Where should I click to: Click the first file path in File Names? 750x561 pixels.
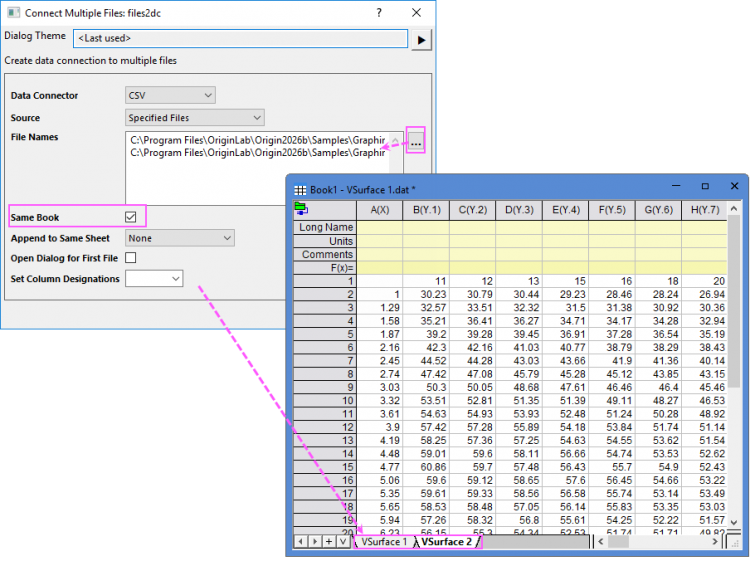258,140
